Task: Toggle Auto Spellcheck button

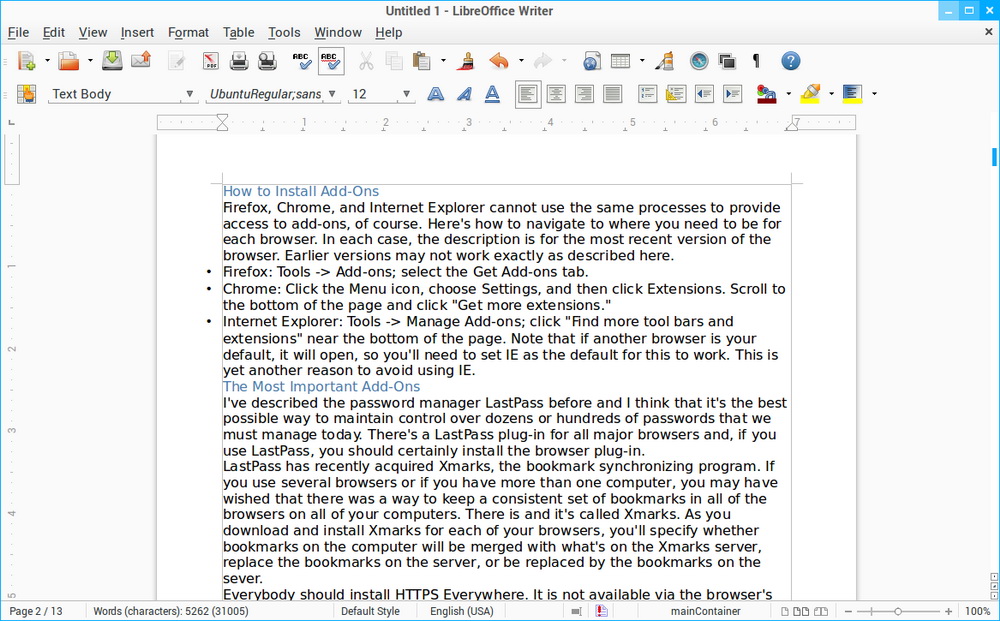Action: click(330, 61)
